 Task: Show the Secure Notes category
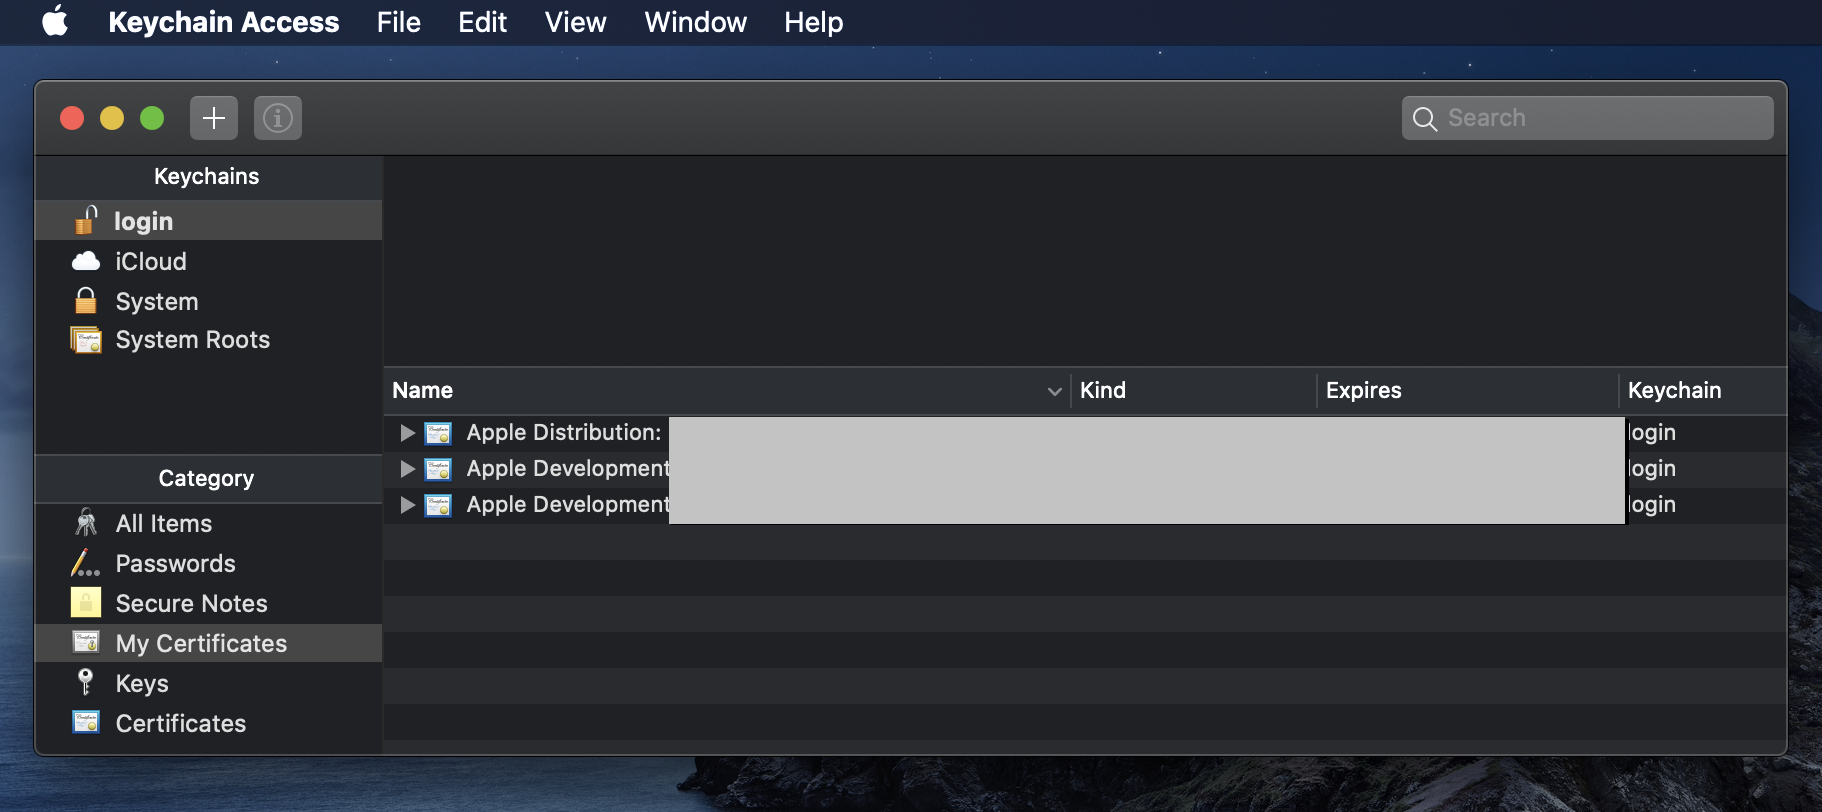pyautogui.click(x=209, y=603)
